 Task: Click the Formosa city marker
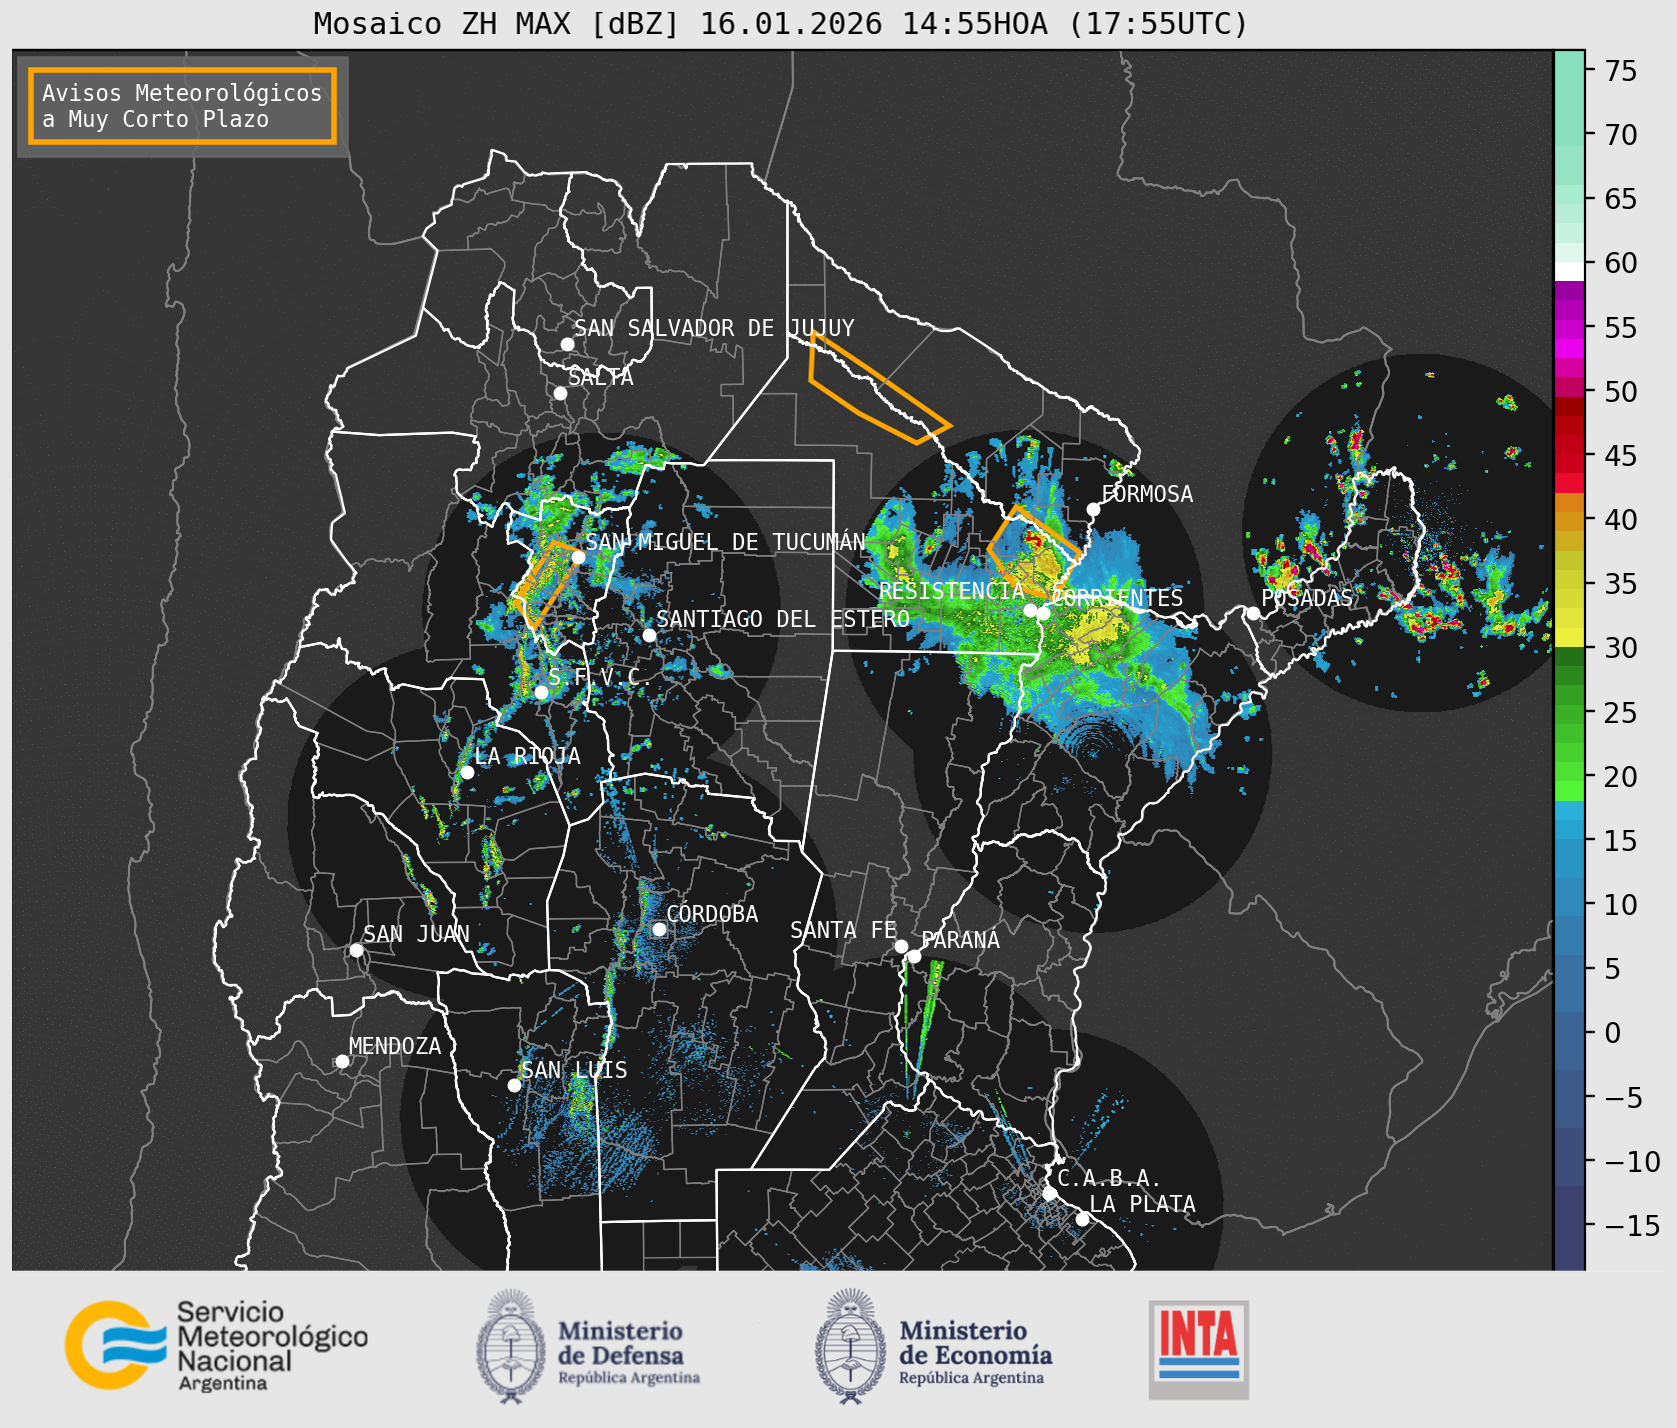pos(1093,509)
